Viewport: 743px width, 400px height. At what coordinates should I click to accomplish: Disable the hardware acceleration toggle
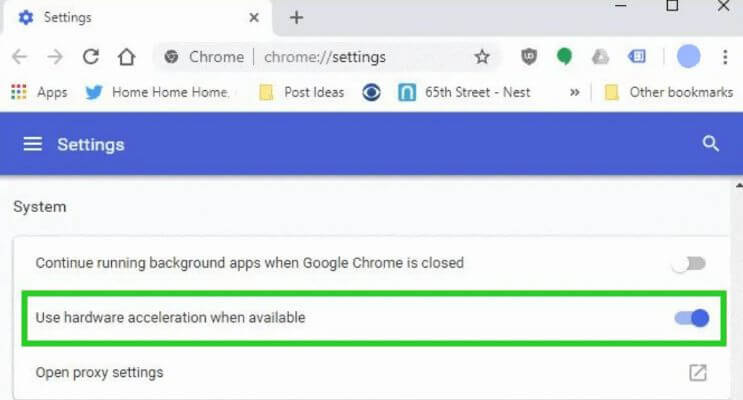click(x=691, y=318)
